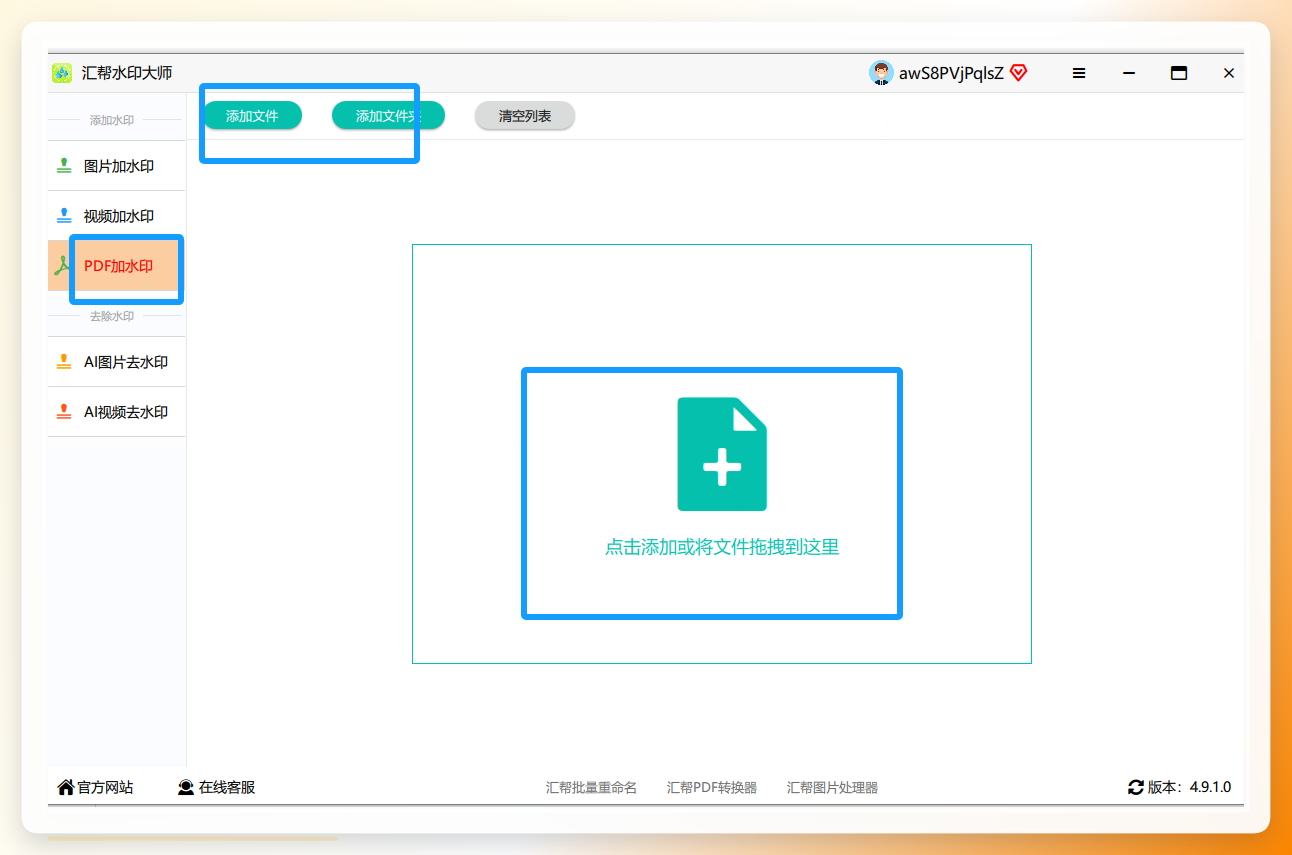Switch to 视频加水印 mode
Screen dimensions: 1292x855
[117, 216]
